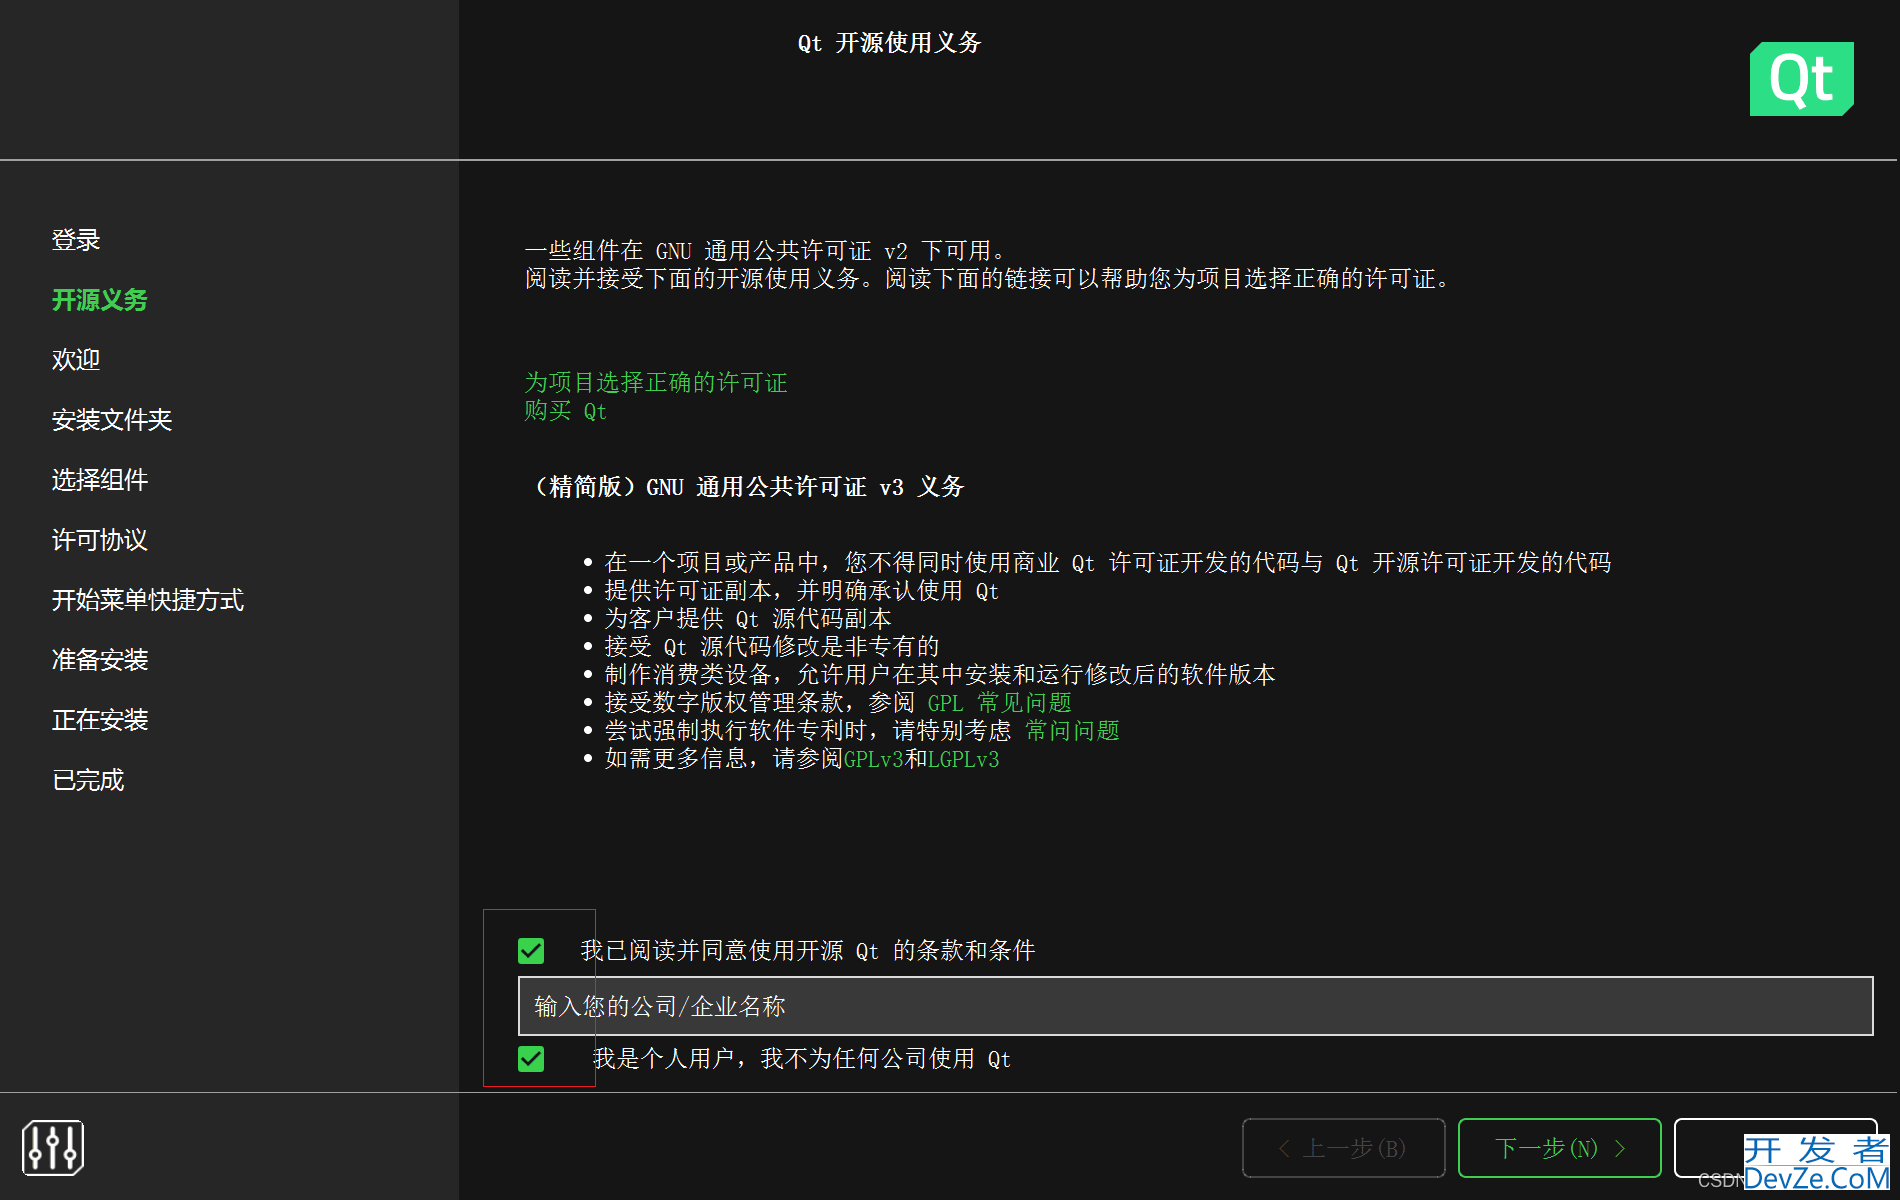Select the 登录 step in sidebar

76,240
